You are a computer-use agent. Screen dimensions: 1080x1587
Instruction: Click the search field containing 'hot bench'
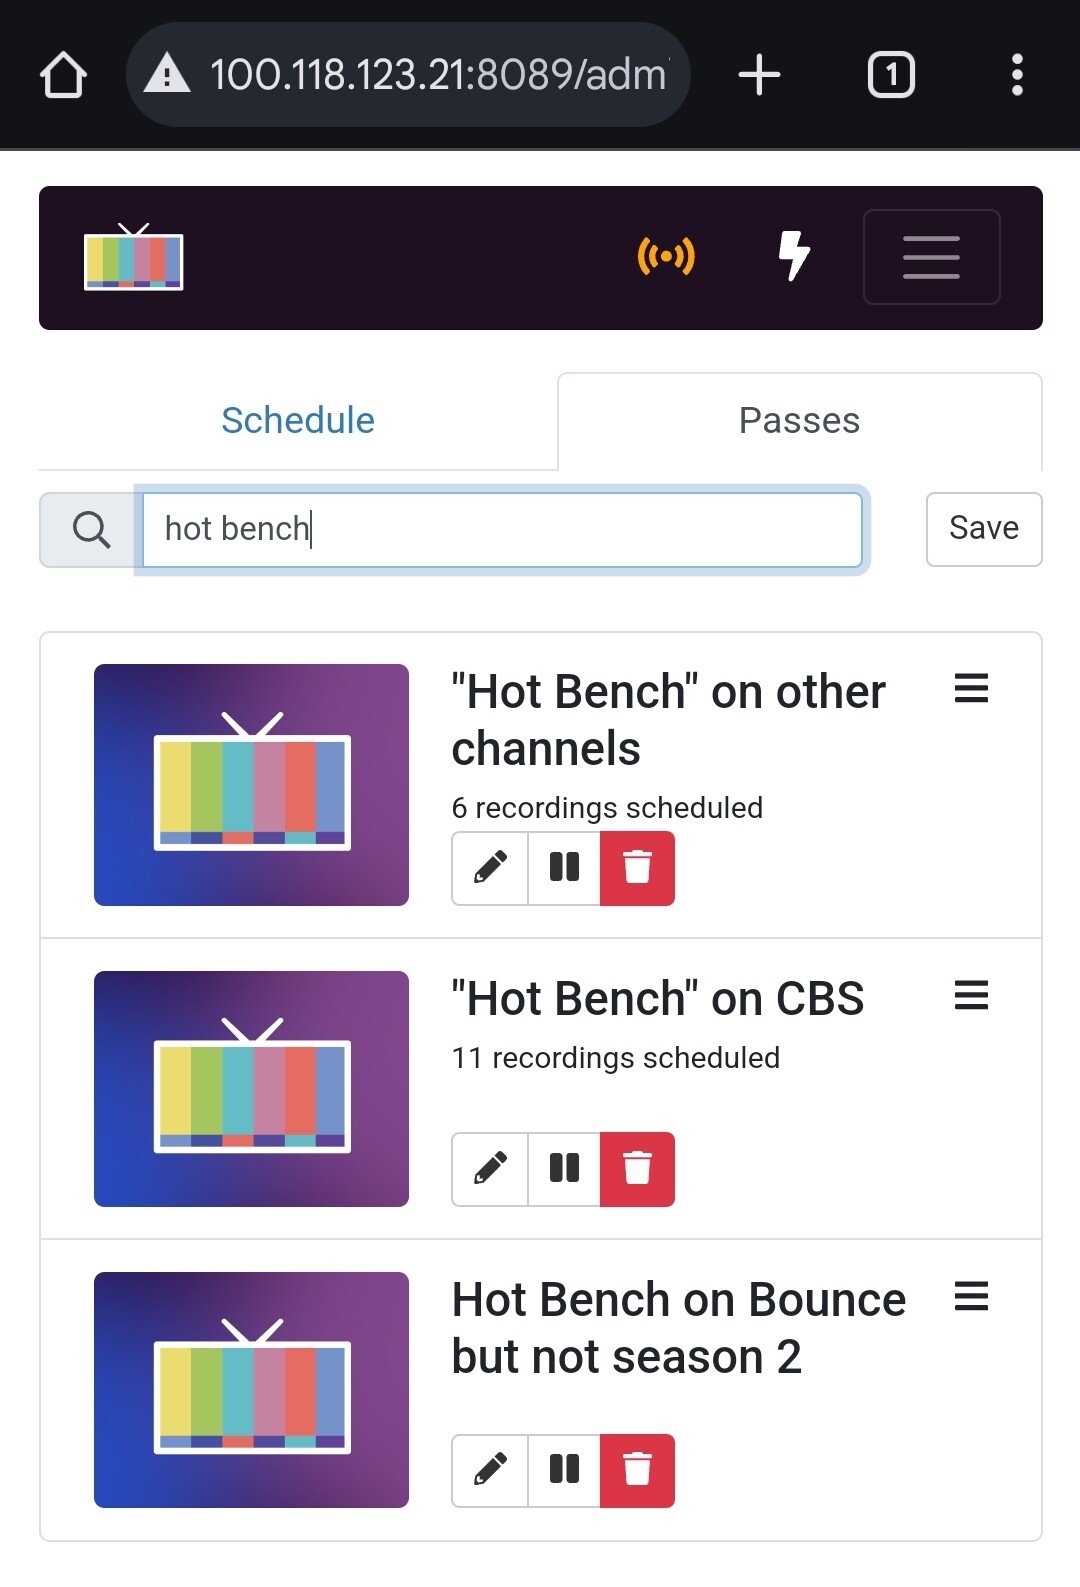(501, 529)
